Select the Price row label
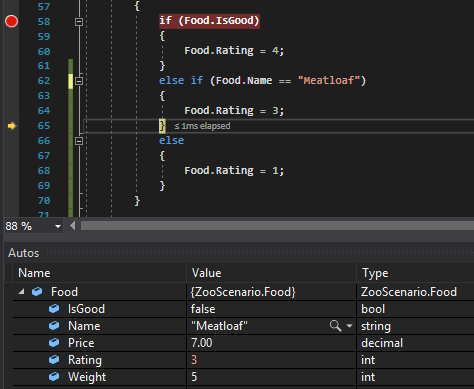The image size is (474, 389). [81, 343]
